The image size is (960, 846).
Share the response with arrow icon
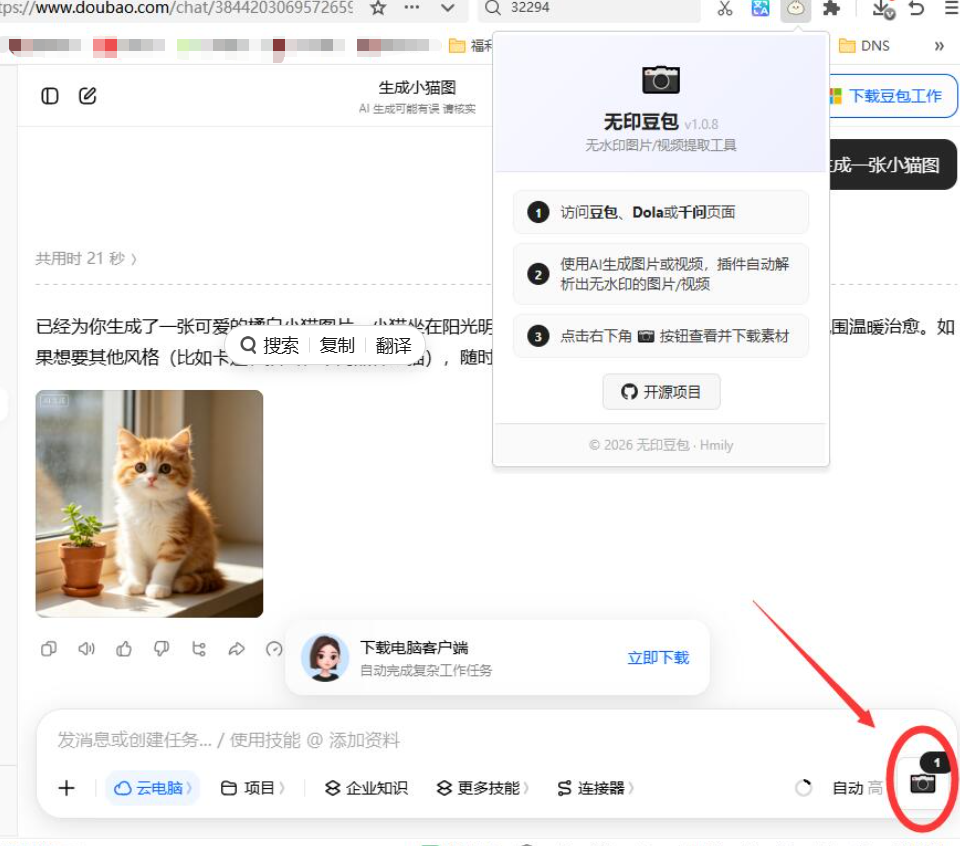click(236, 648)
